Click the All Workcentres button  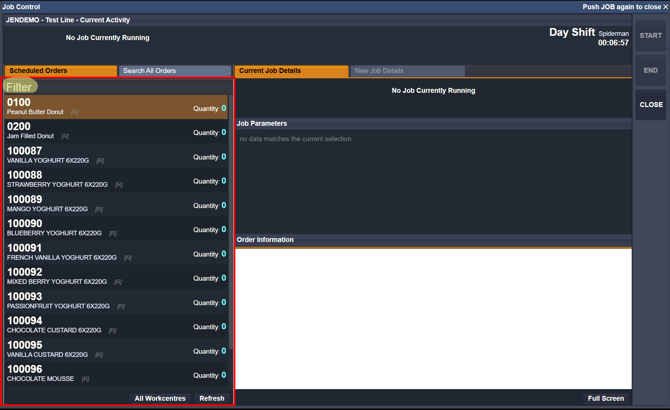[160, 398]
